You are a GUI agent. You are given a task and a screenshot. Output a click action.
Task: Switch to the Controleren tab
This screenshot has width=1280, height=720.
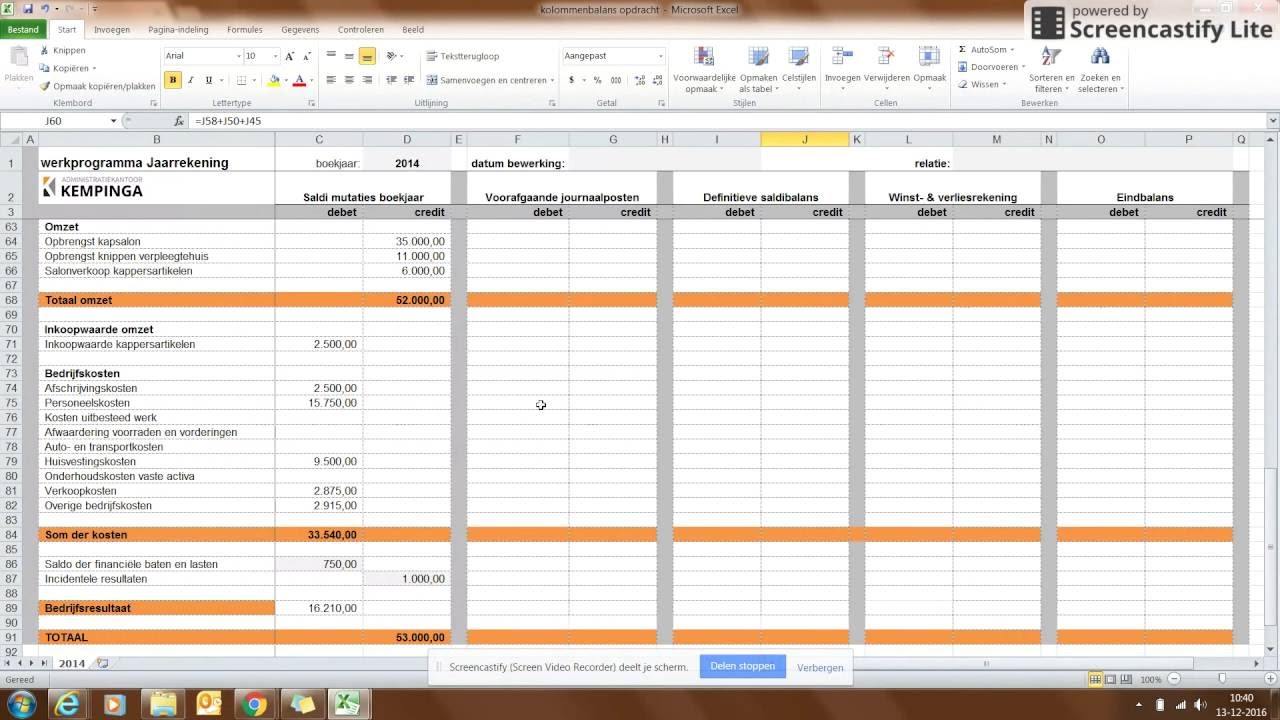(x=361, y=30)
